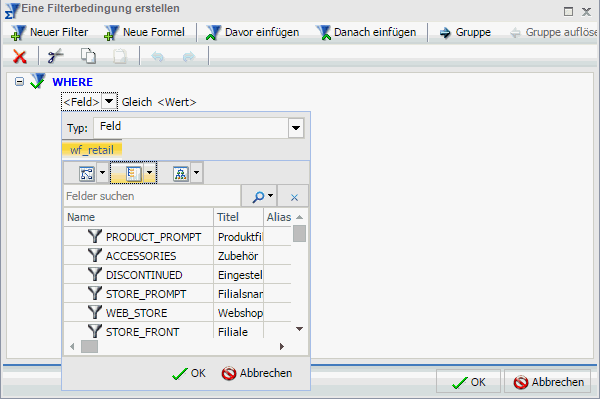
Task: Click the Gruppe arrow button
Action: 465,33
